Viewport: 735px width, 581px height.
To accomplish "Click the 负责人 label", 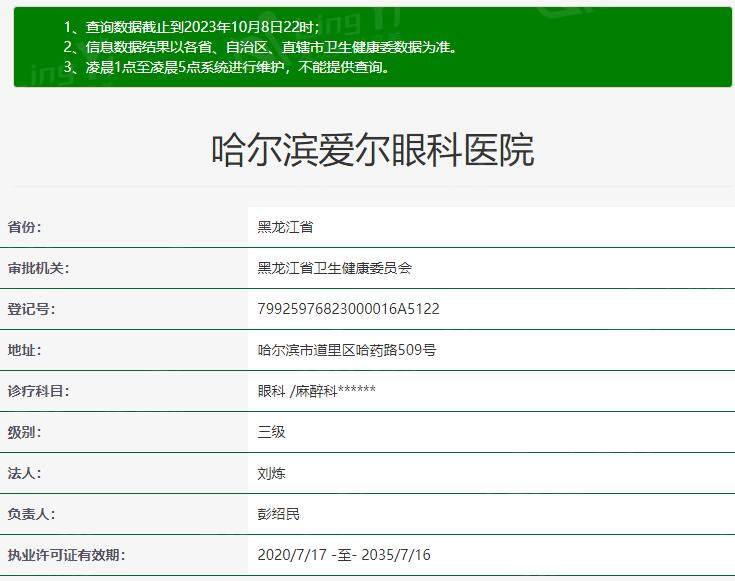I will 31,514.
